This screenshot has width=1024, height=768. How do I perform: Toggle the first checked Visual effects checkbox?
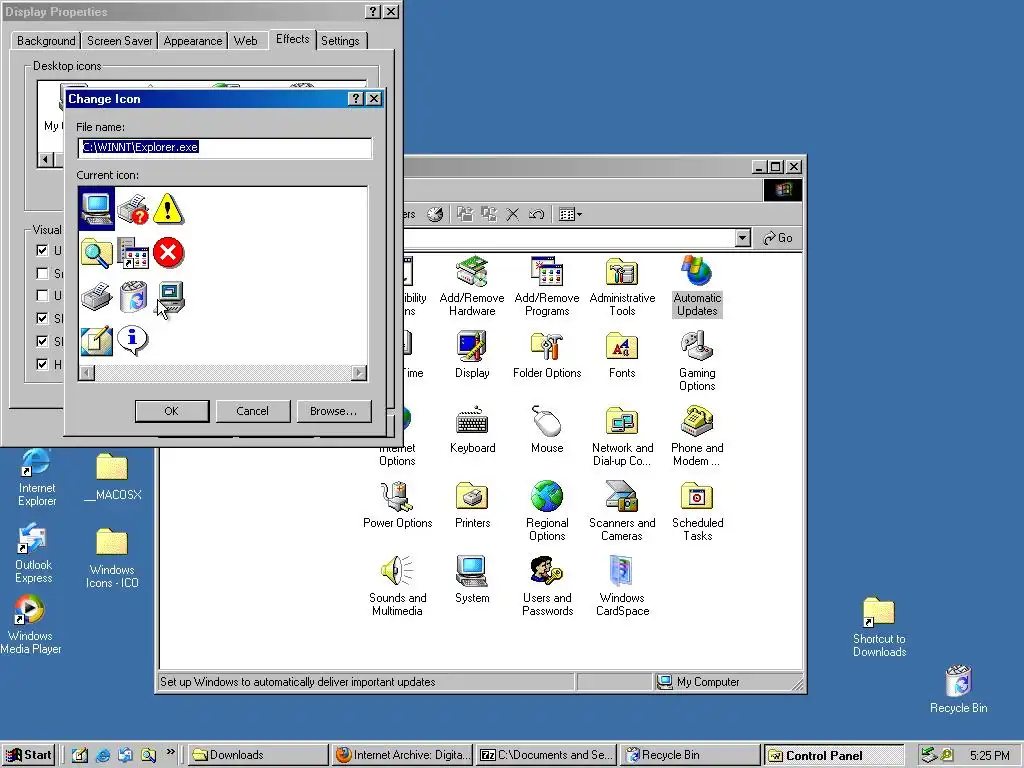point(42,250)
